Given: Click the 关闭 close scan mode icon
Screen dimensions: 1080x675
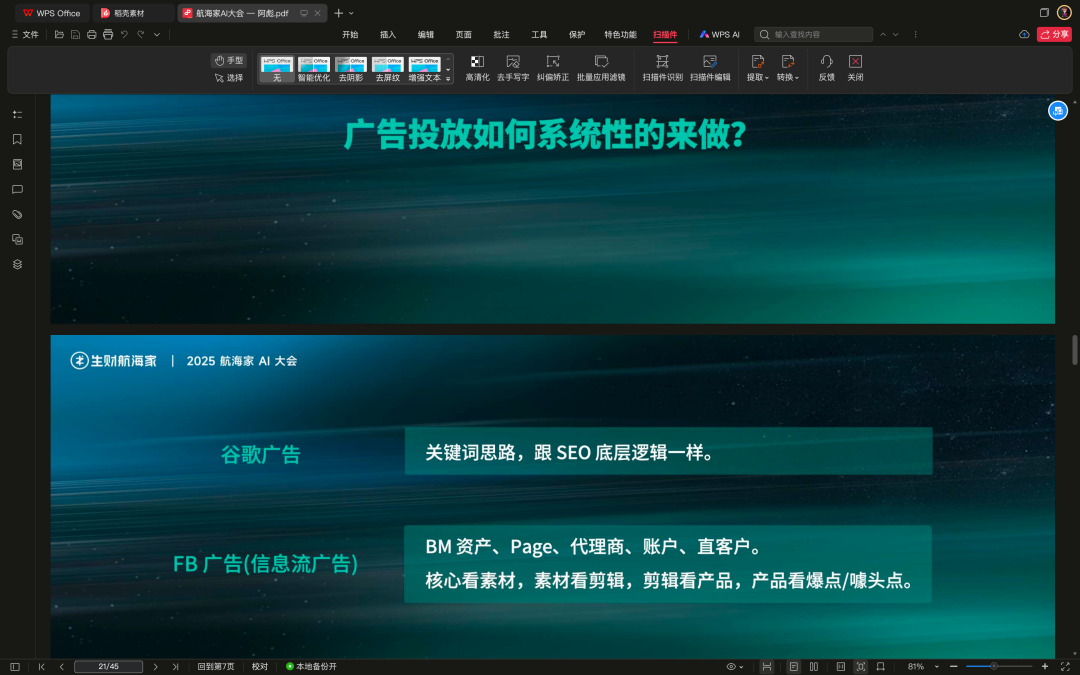Looking at the screenshot, I should (855, 69).
